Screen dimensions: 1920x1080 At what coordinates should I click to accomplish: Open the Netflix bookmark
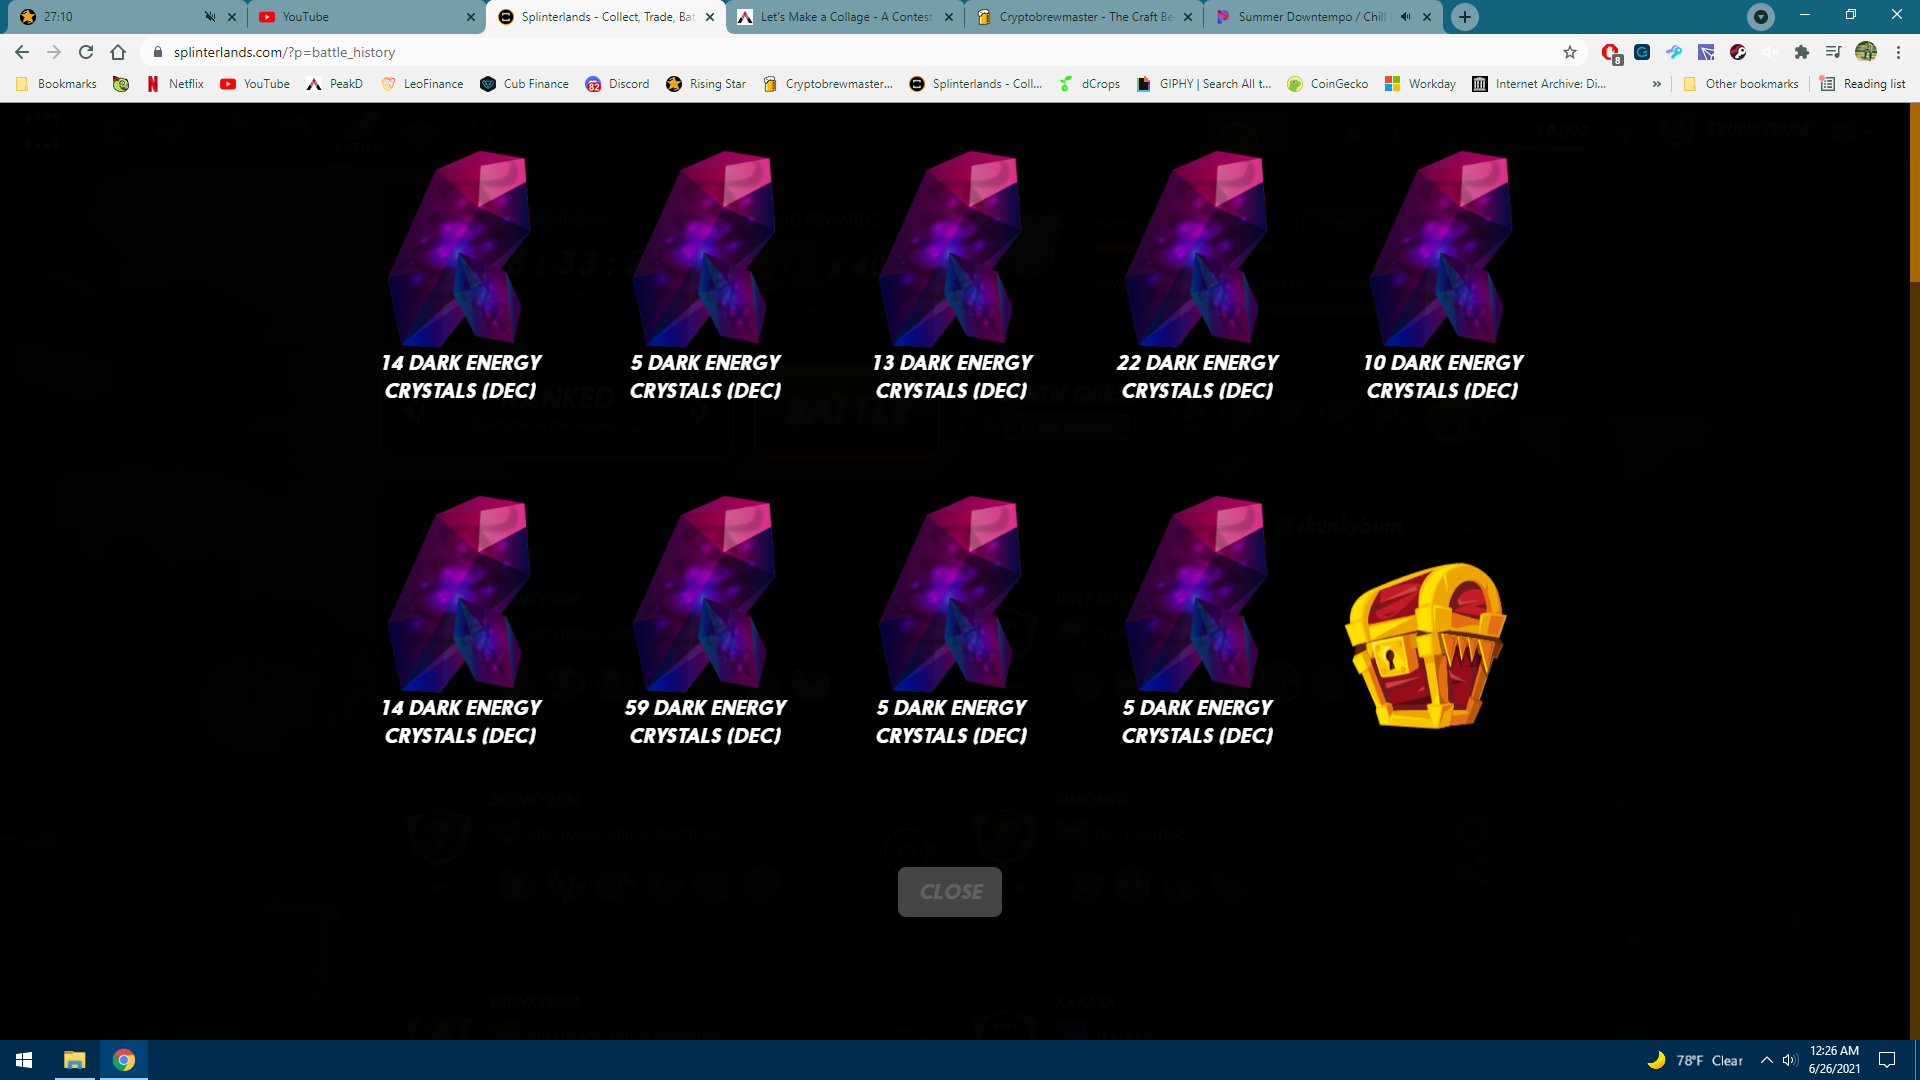pyautogui.click(x=175, y=84)
